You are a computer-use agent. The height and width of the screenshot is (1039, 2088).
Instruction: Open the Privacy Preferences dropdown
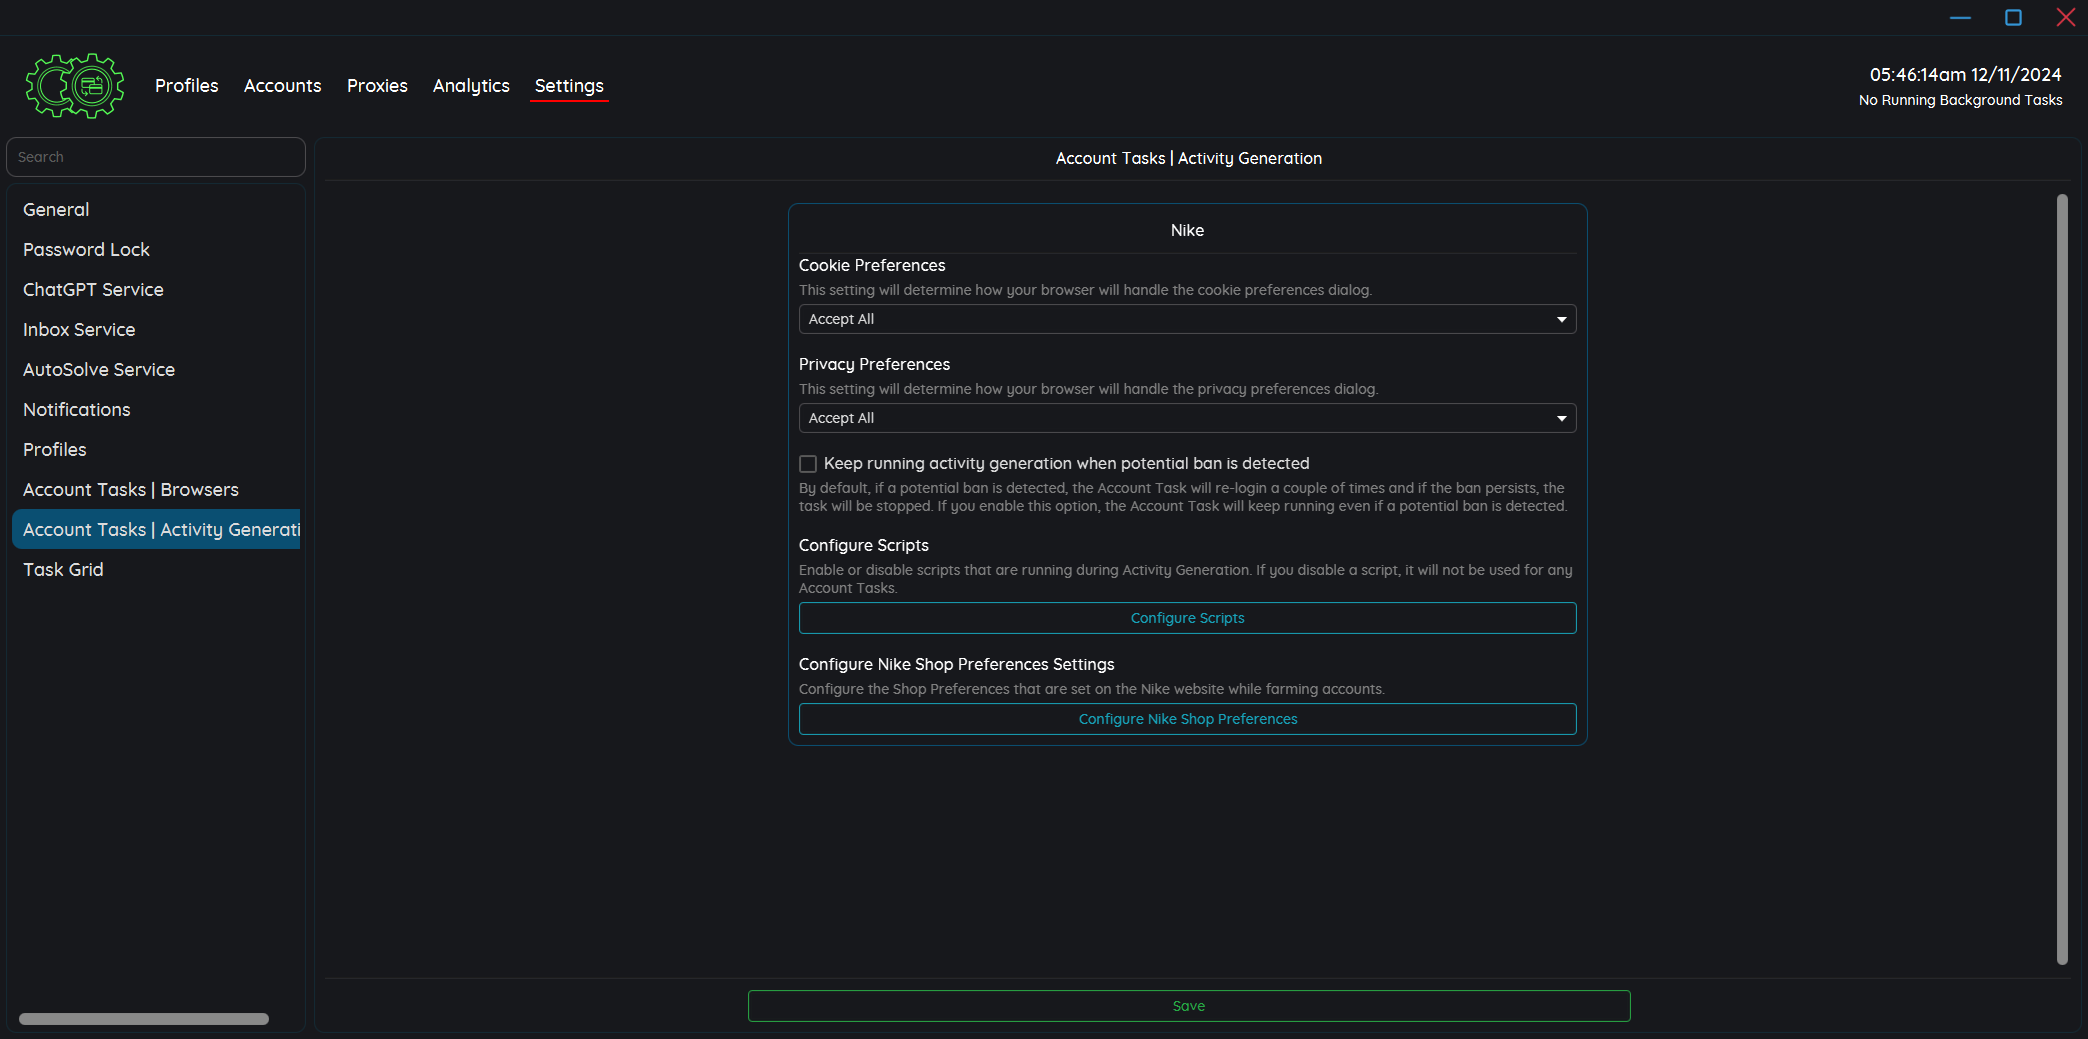(1187, 418)
